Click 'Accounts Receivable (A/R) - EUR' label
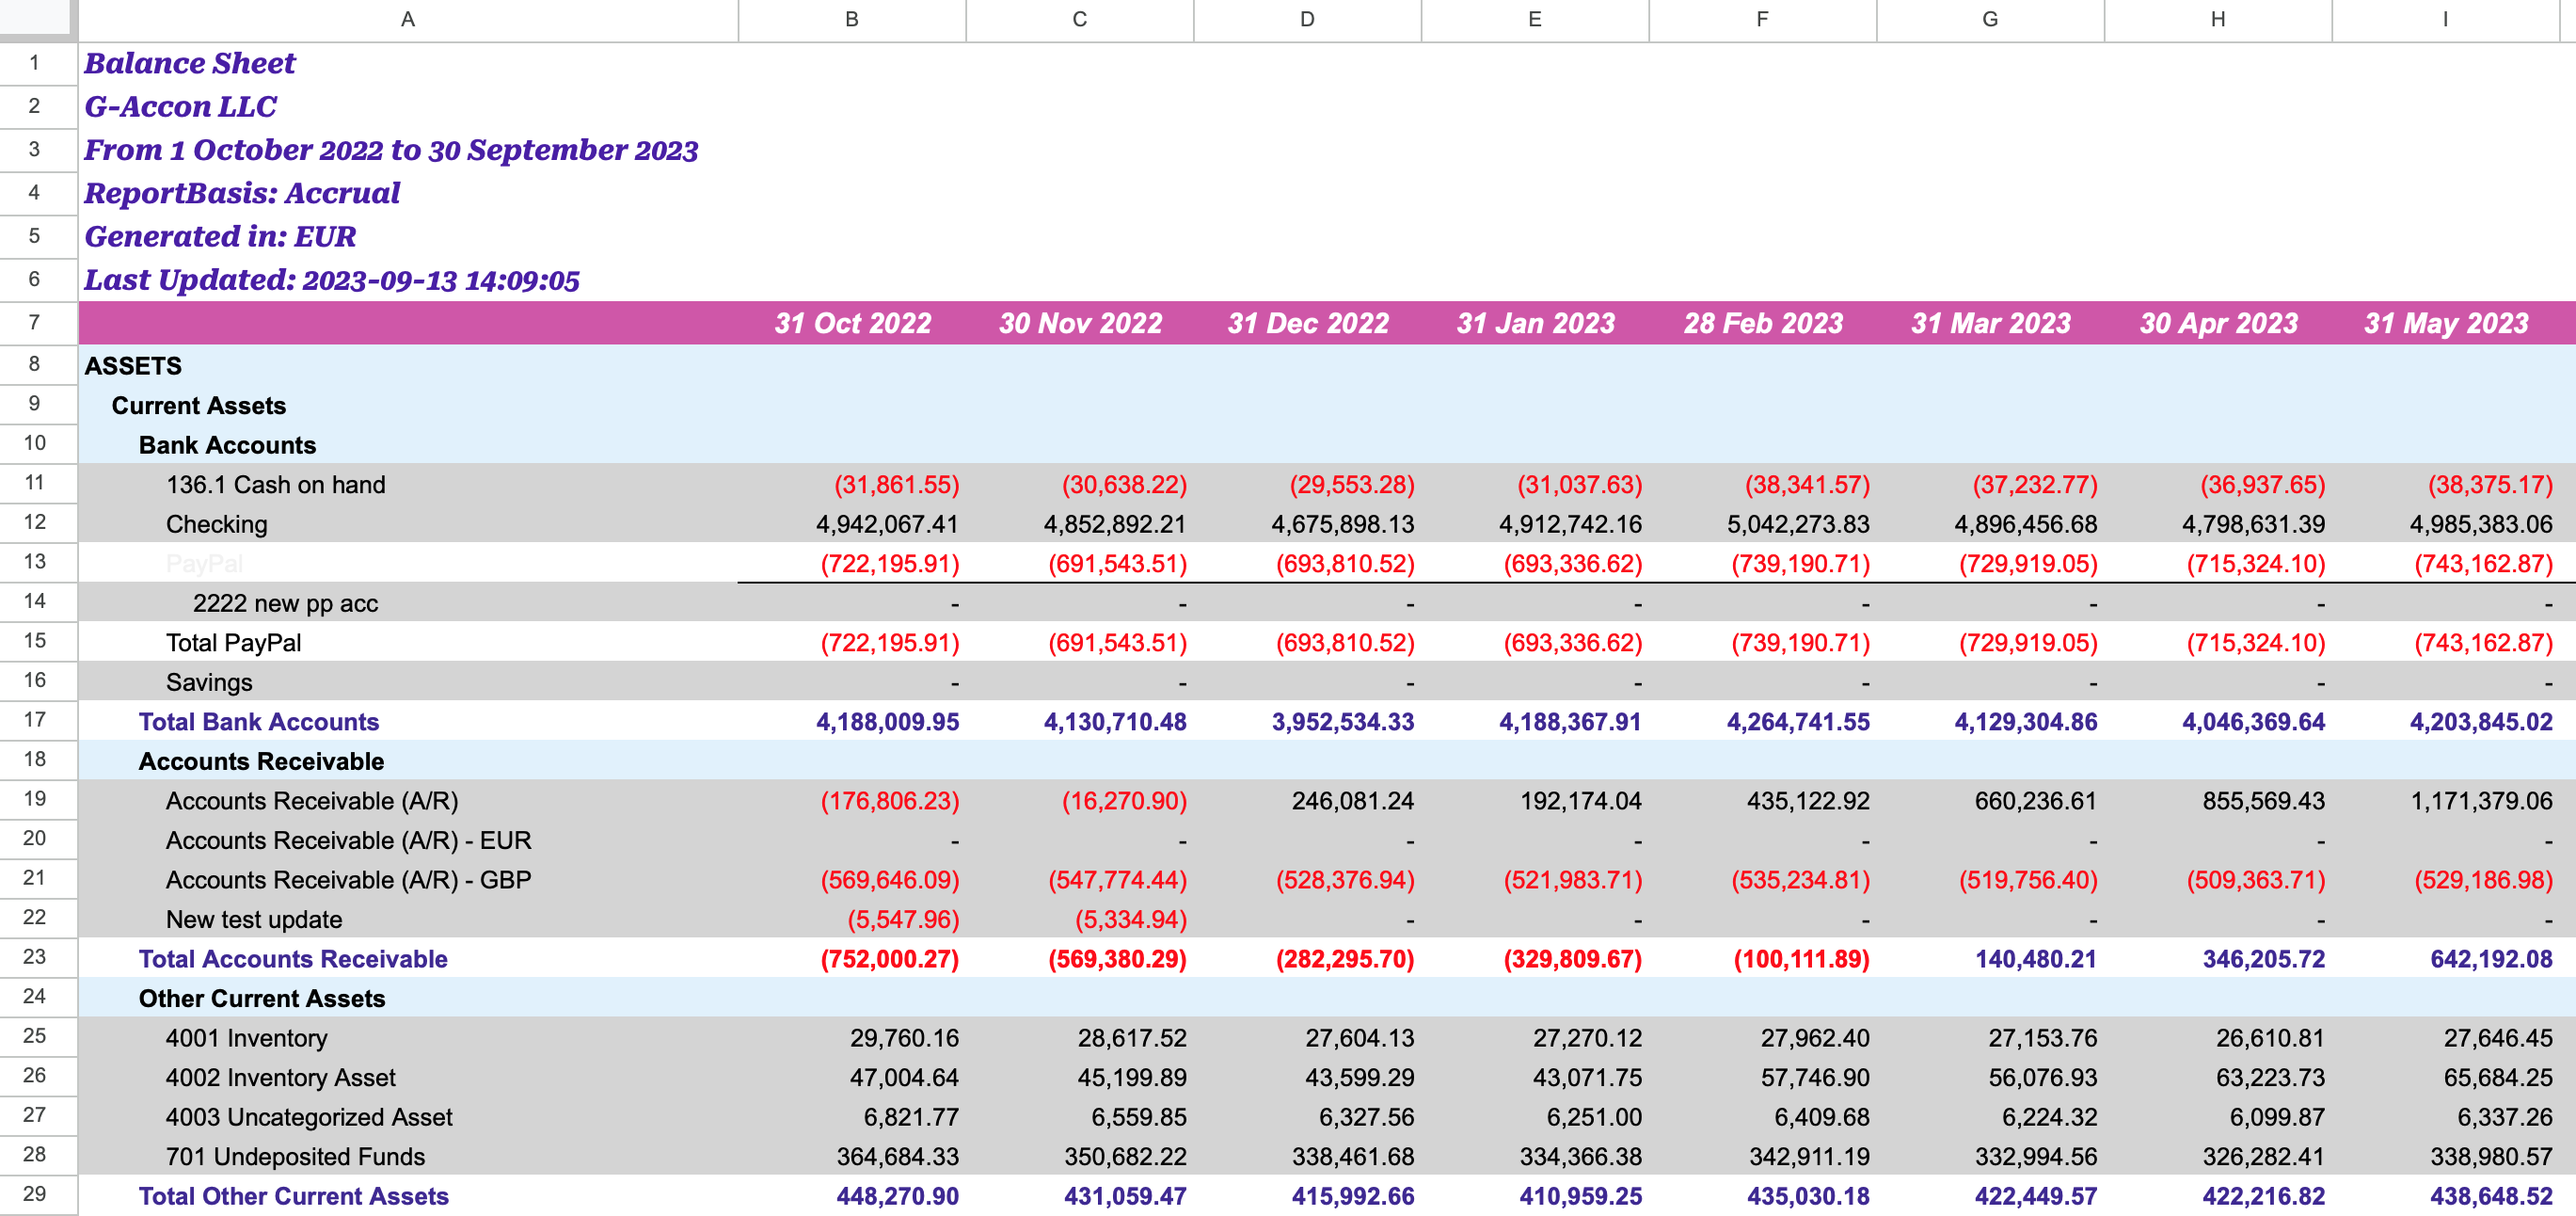This screenshot has width=2576, height=1216. pyautogui.click(x=348, y=841)
